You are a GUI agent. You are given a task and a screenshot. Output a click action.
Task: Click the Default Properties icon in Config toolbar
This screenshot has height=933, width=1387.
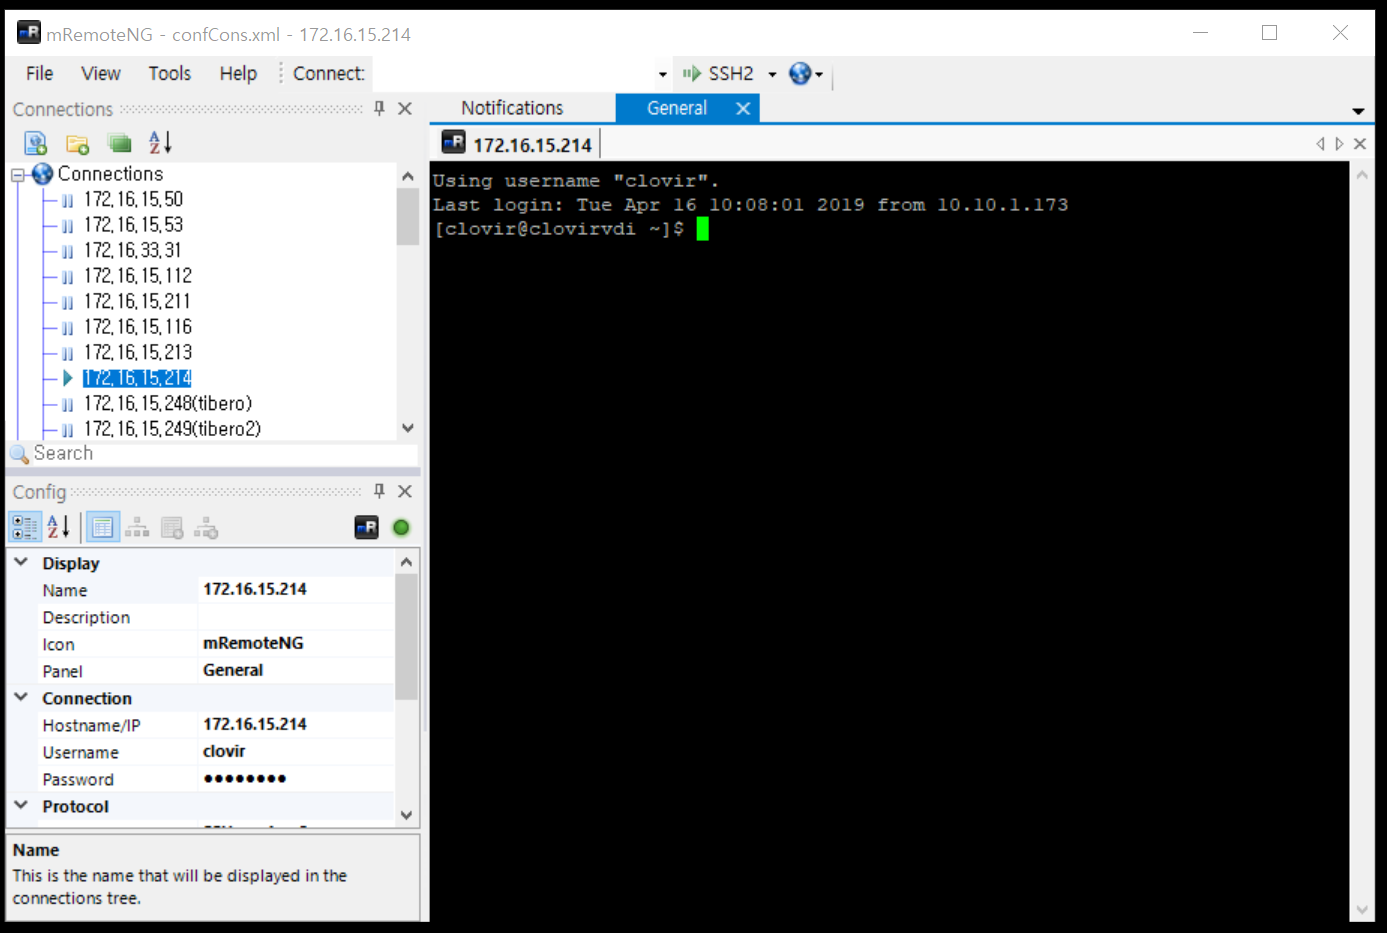point(172,527)
